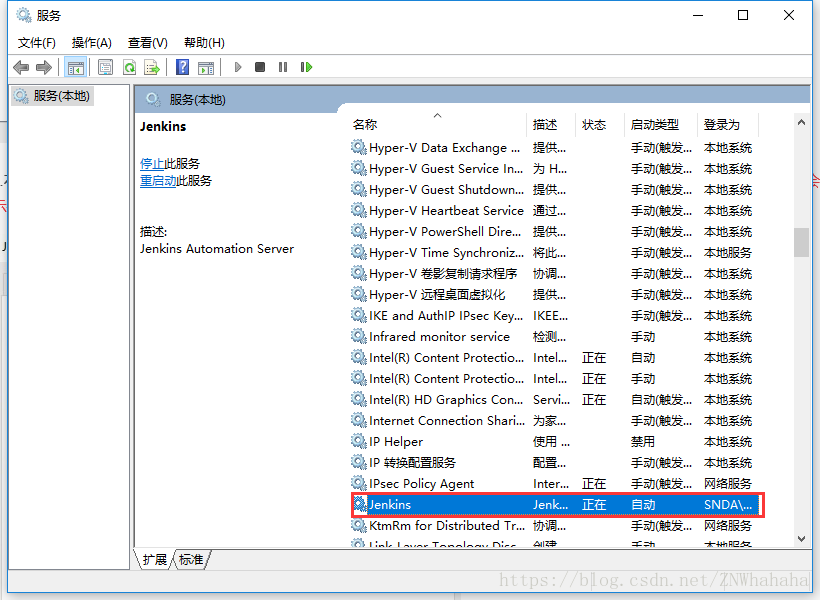Click the Stop Service square icon
Image resolution: width=820 pixels, height=600 pixels.
(x=260, y=67)
